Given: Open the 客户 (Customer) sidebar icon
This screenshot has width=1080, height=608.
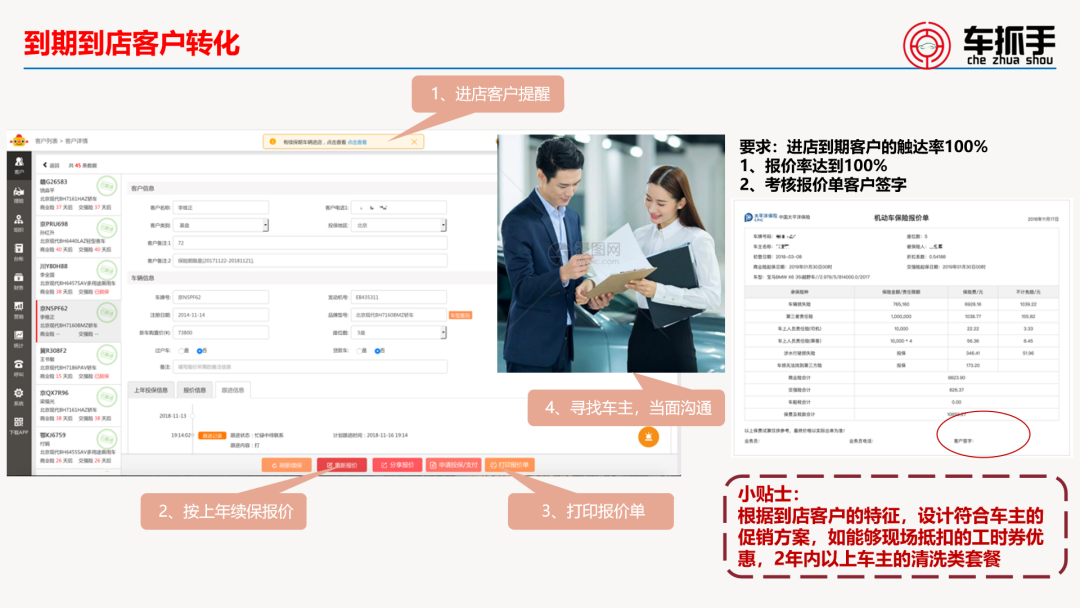Looking at the screenshot, I should (x=19, y=165).
